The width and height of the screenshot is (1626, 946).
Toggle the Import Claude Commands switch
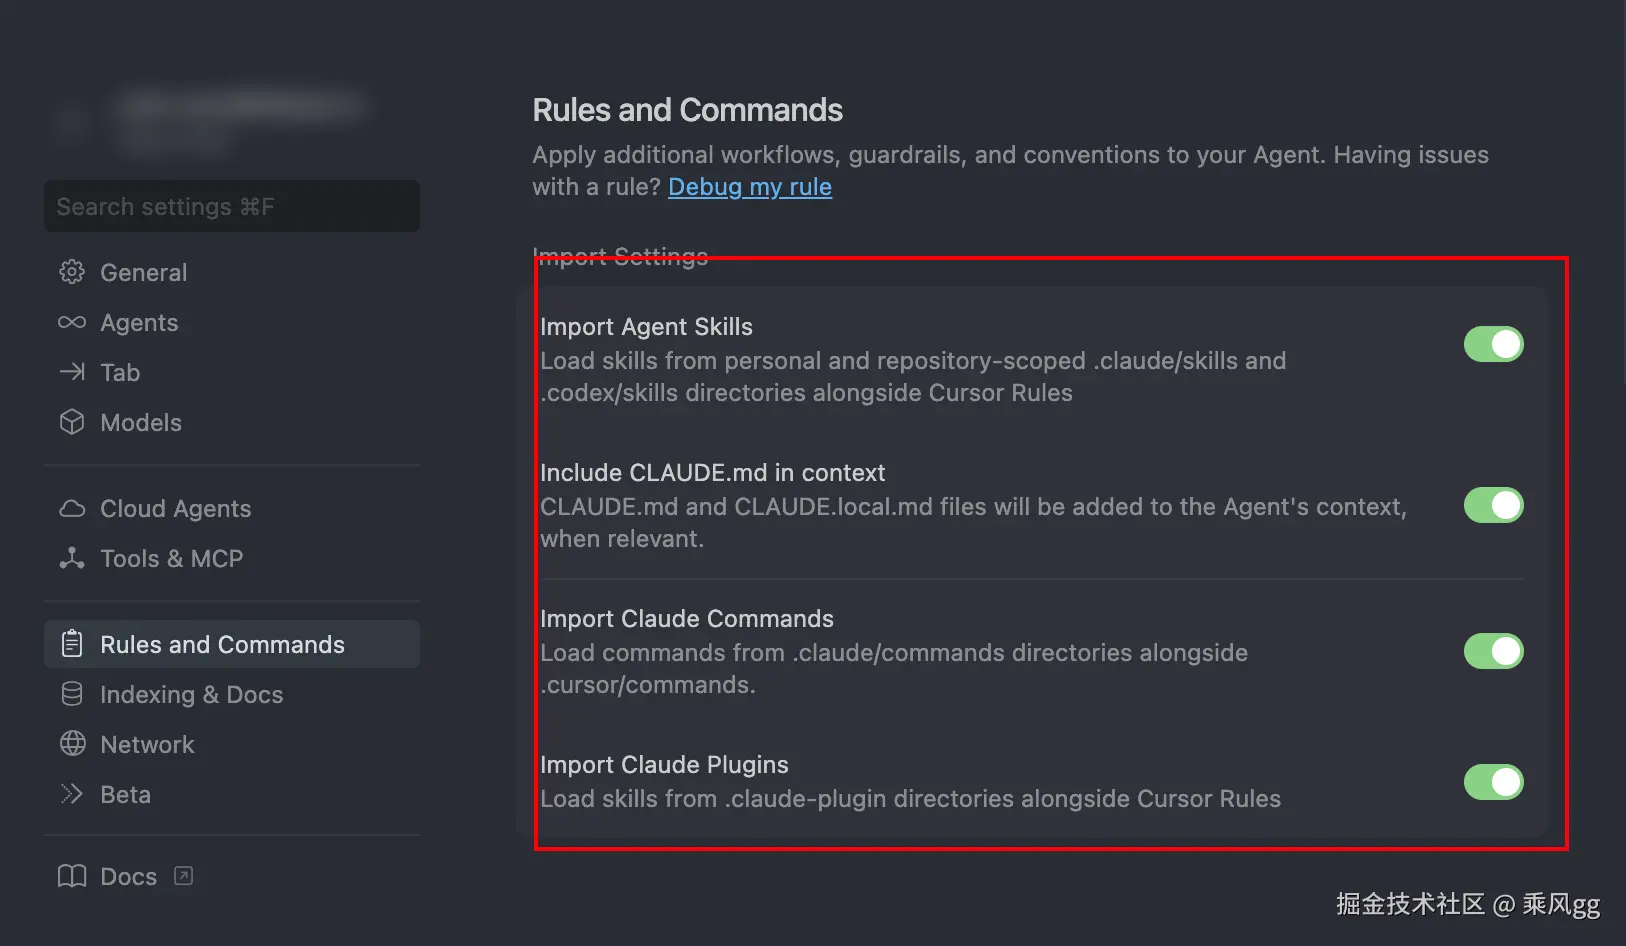coord(1493,651)
